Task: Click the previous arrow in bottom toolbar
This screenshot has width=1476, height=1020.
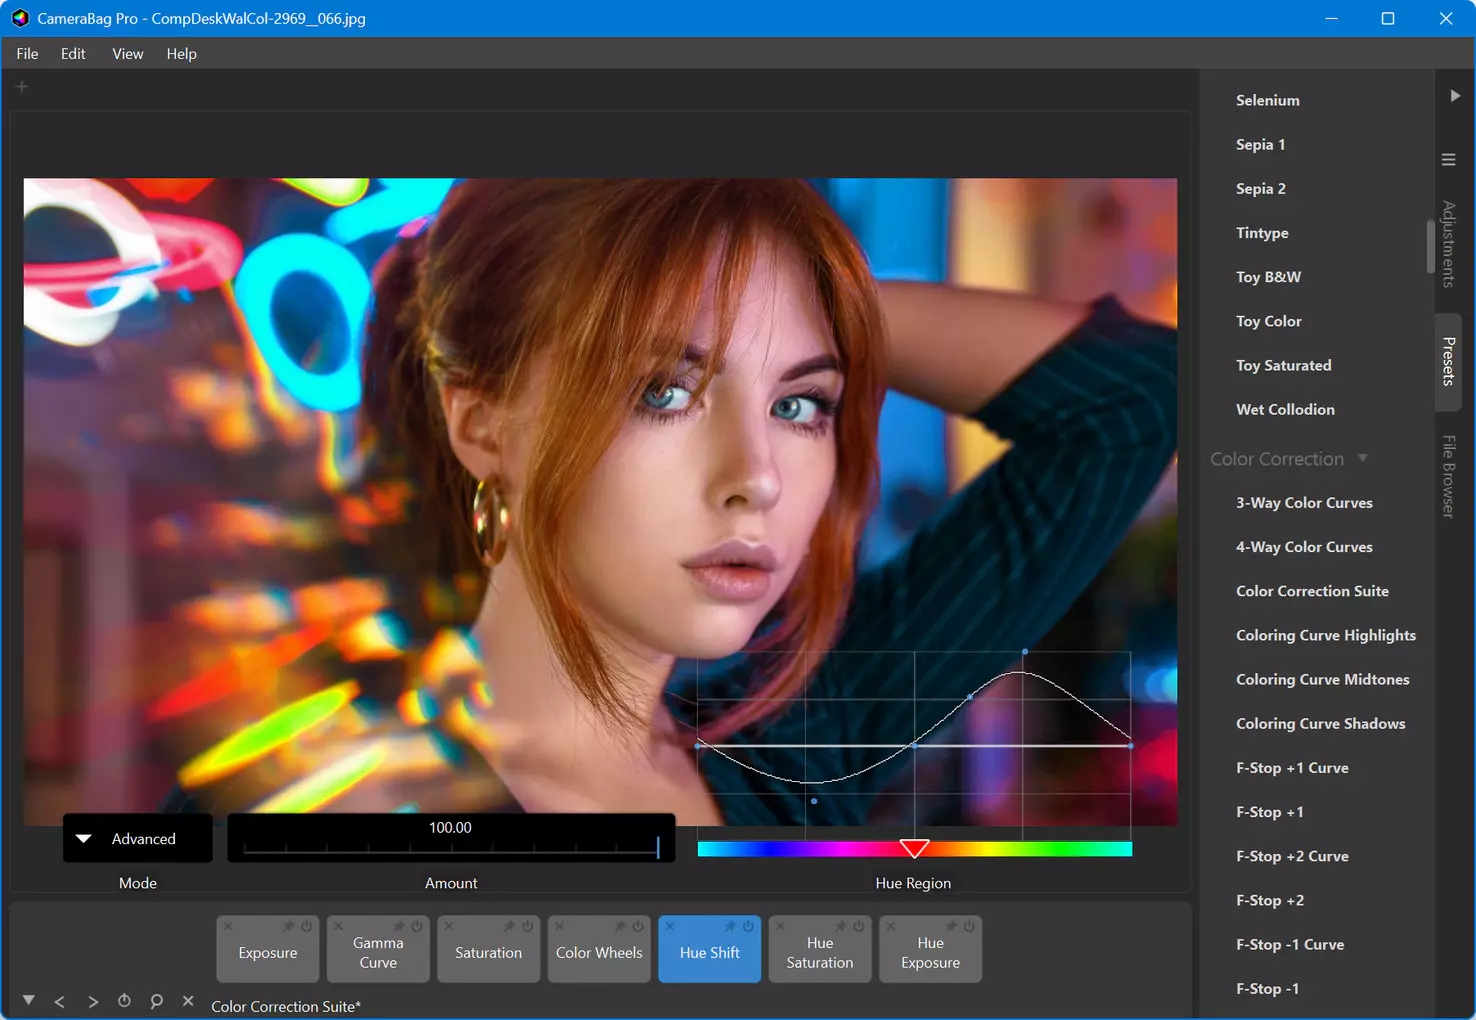Action: pos(60,1001)
